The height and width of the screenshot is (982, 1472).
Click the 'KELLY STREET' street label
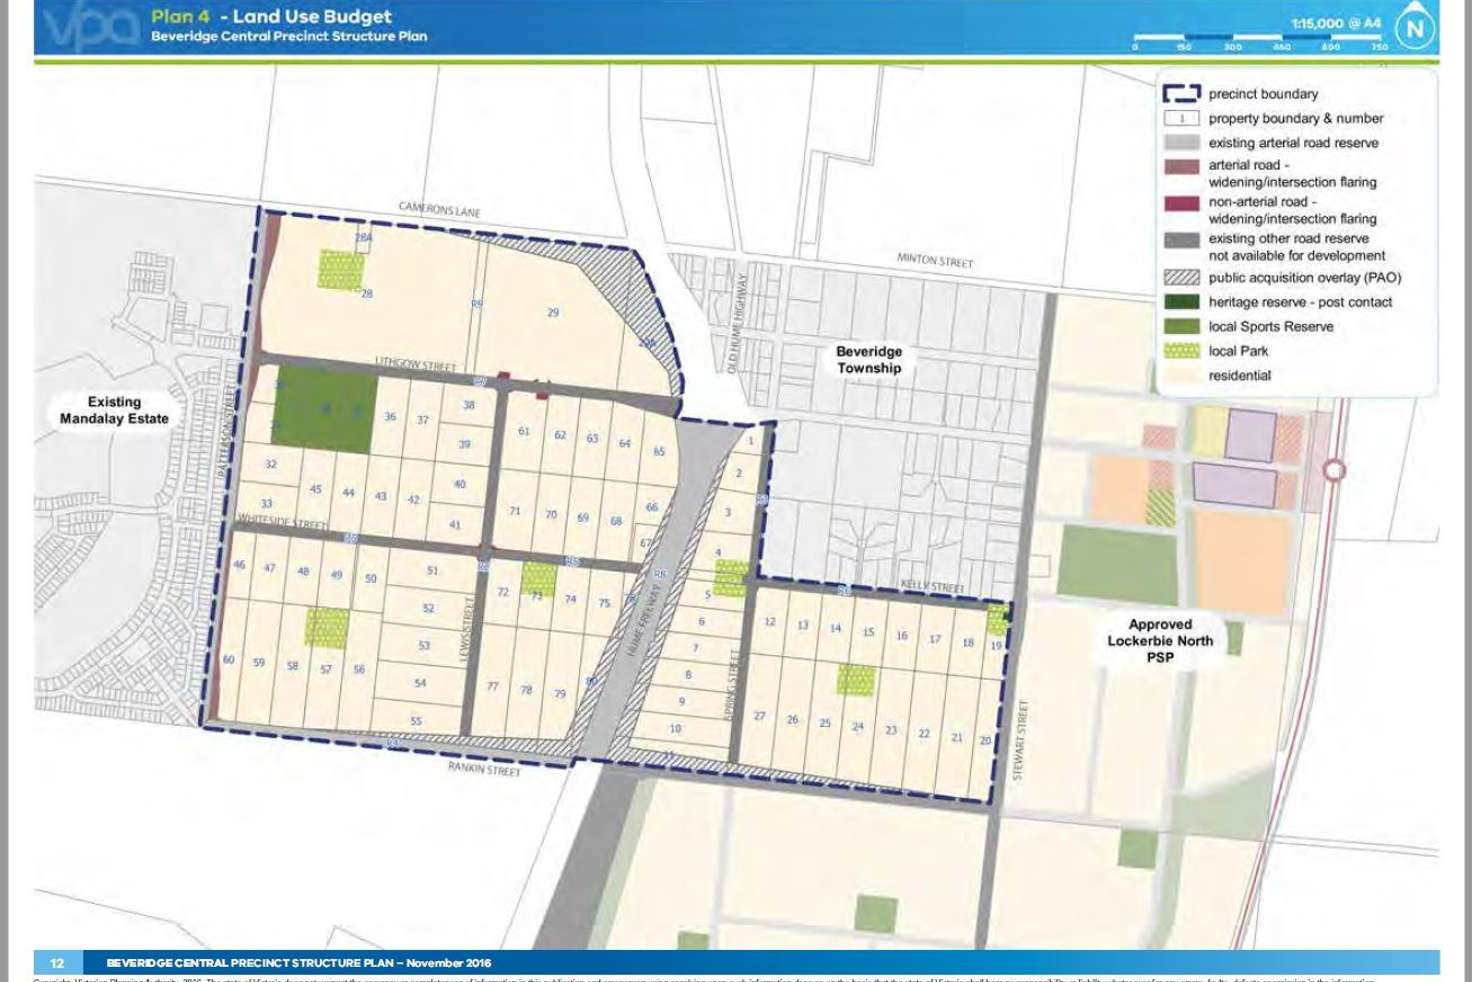pos(932,586)
